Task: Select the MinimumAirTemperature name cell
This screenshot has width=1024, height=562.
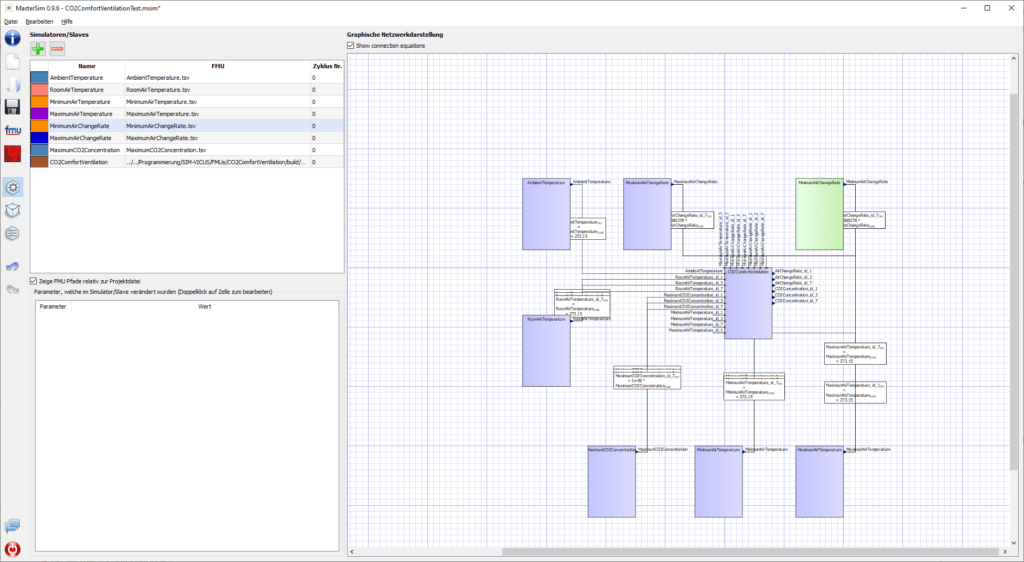Action: click(x=86, y=102)
